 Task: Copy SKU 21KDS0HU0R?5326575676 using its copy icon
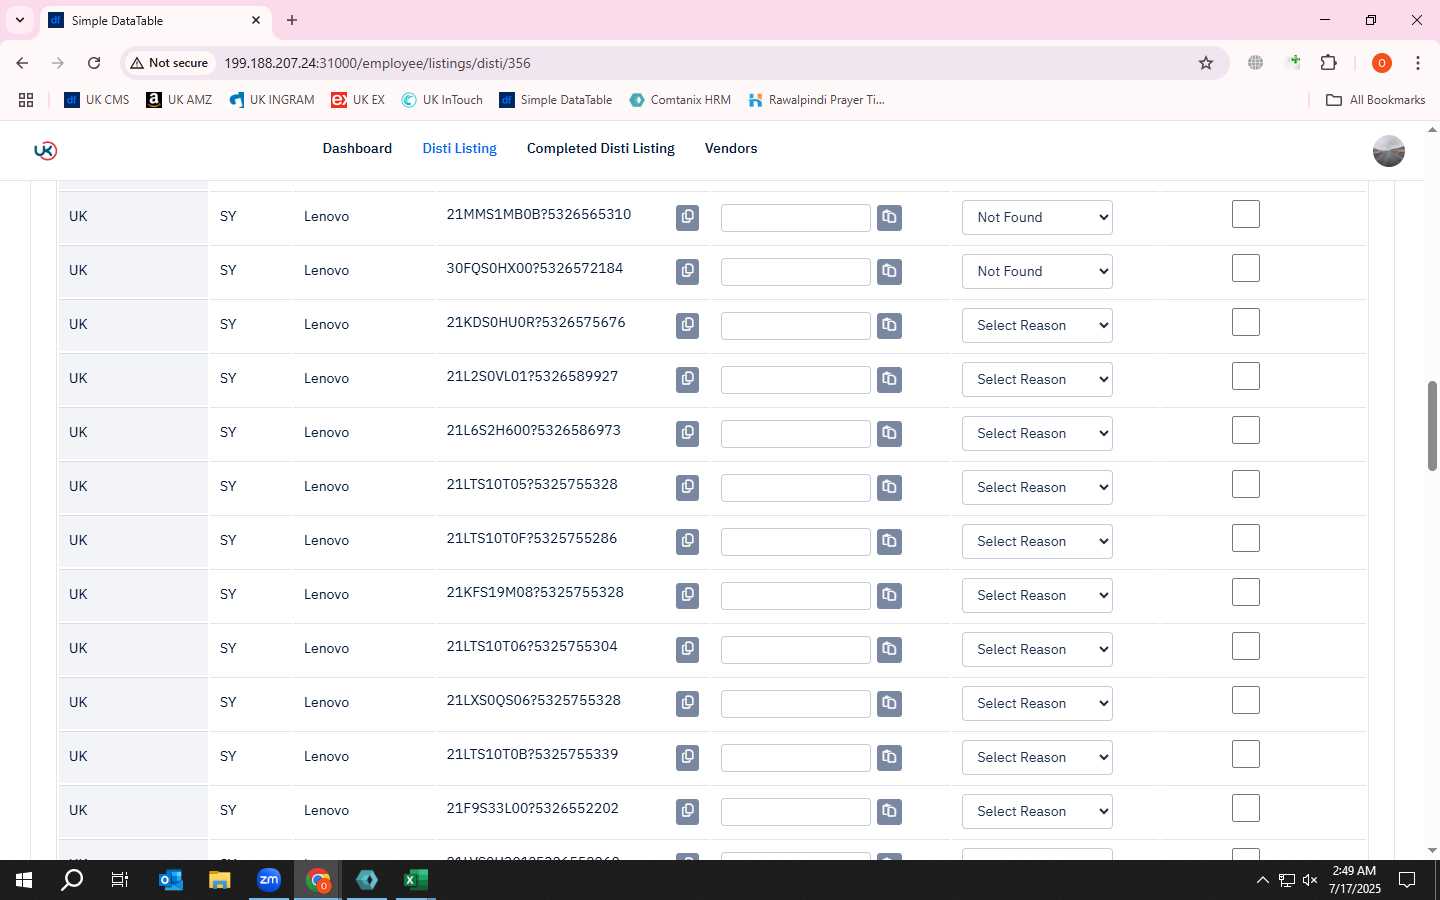click(x=687, y=325)
